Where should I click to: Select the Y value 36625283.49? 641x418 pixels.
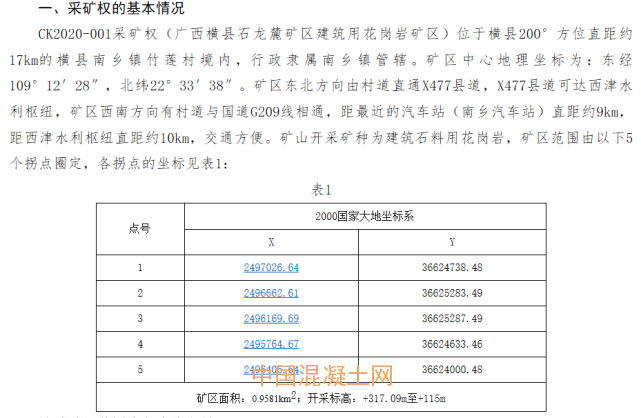[453, 293]
